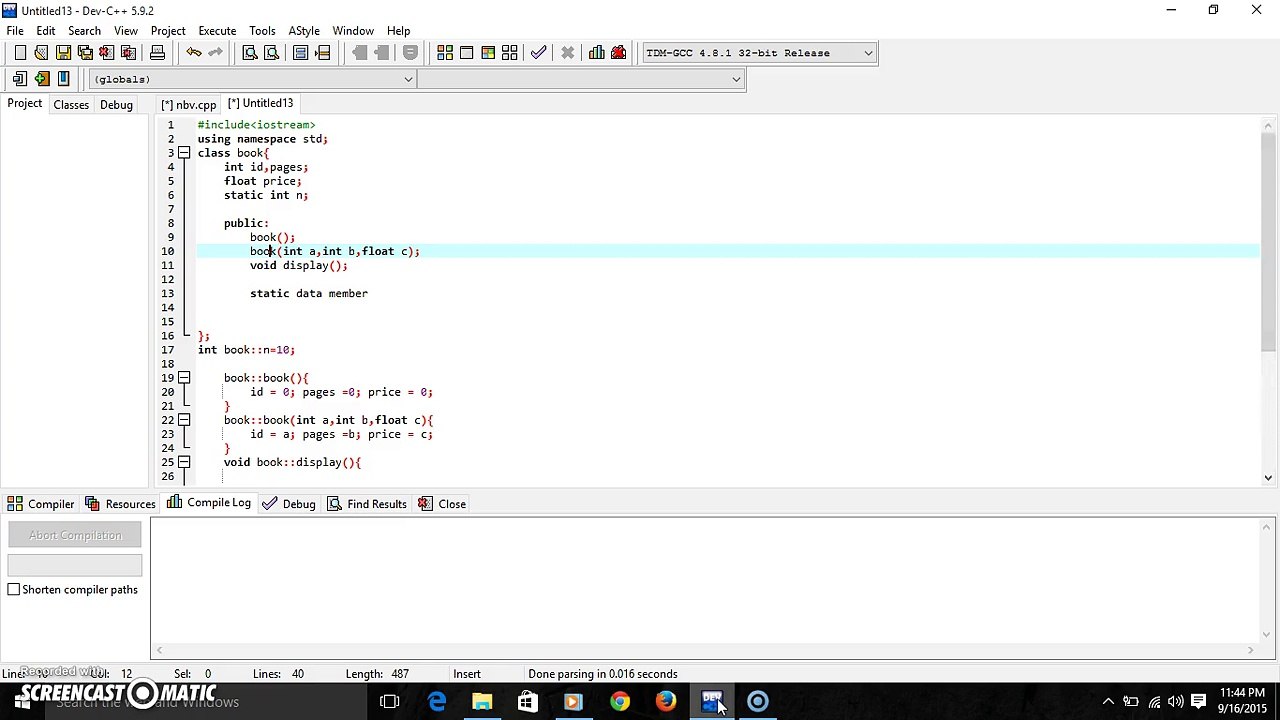Open the Search menu
Image resolution: width=1280 pixels, height=720 pixels.
pos(84,31)
